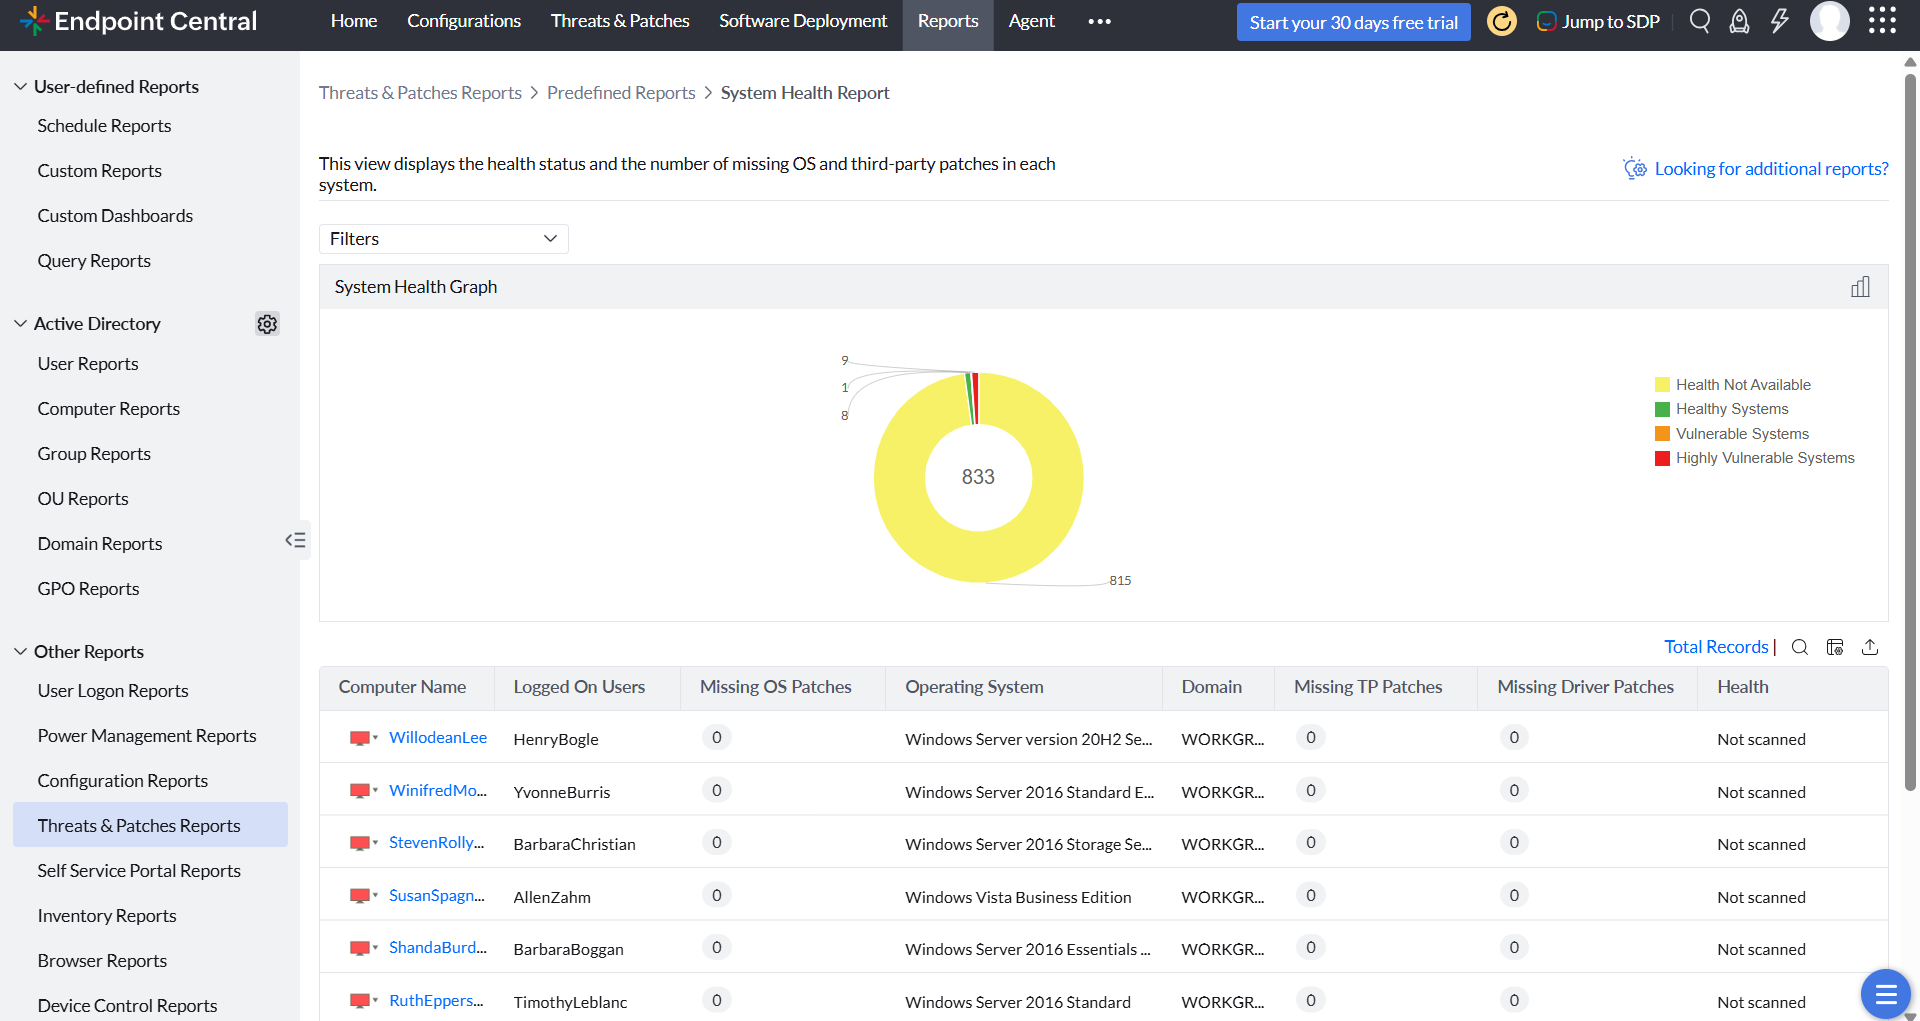The height and width of the screenshot is (1021, 1920).
Task: Open the refresh circle icon in header
Action: 1501,21
